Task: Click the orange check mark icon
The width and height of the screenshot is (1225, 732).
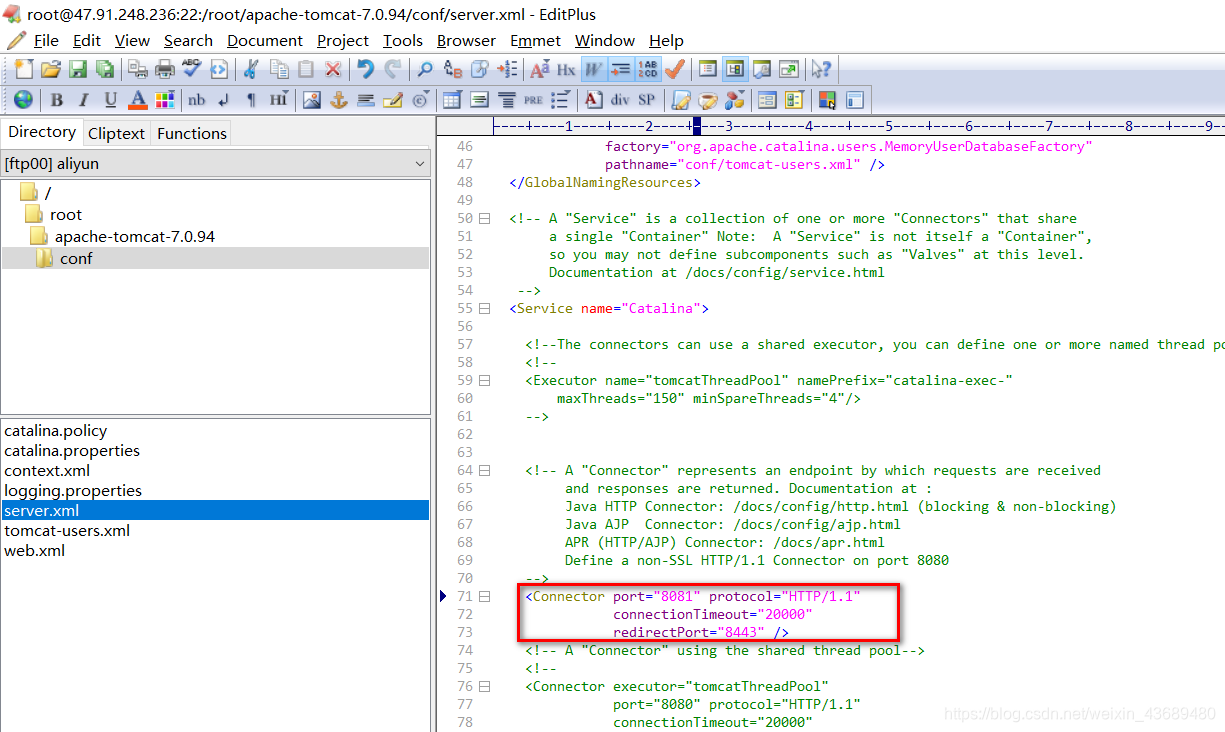Action: point(674,69)
